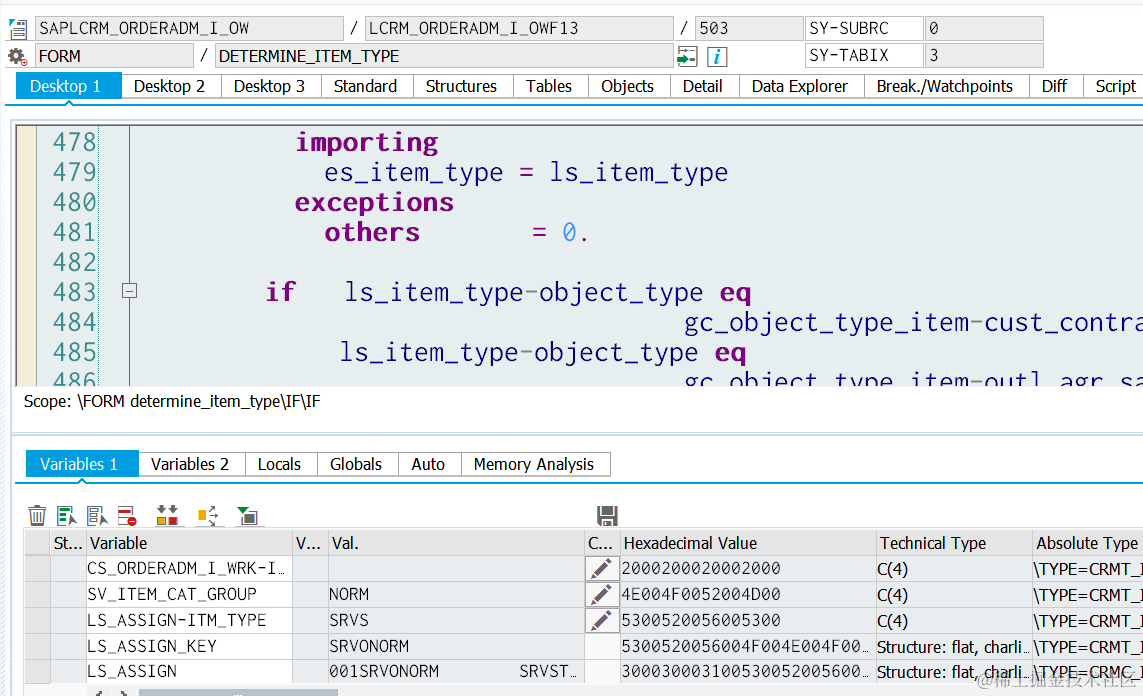The image size is (1143, 696).
Task: Click the floppy disk save icon
Action: pos(606,515)
